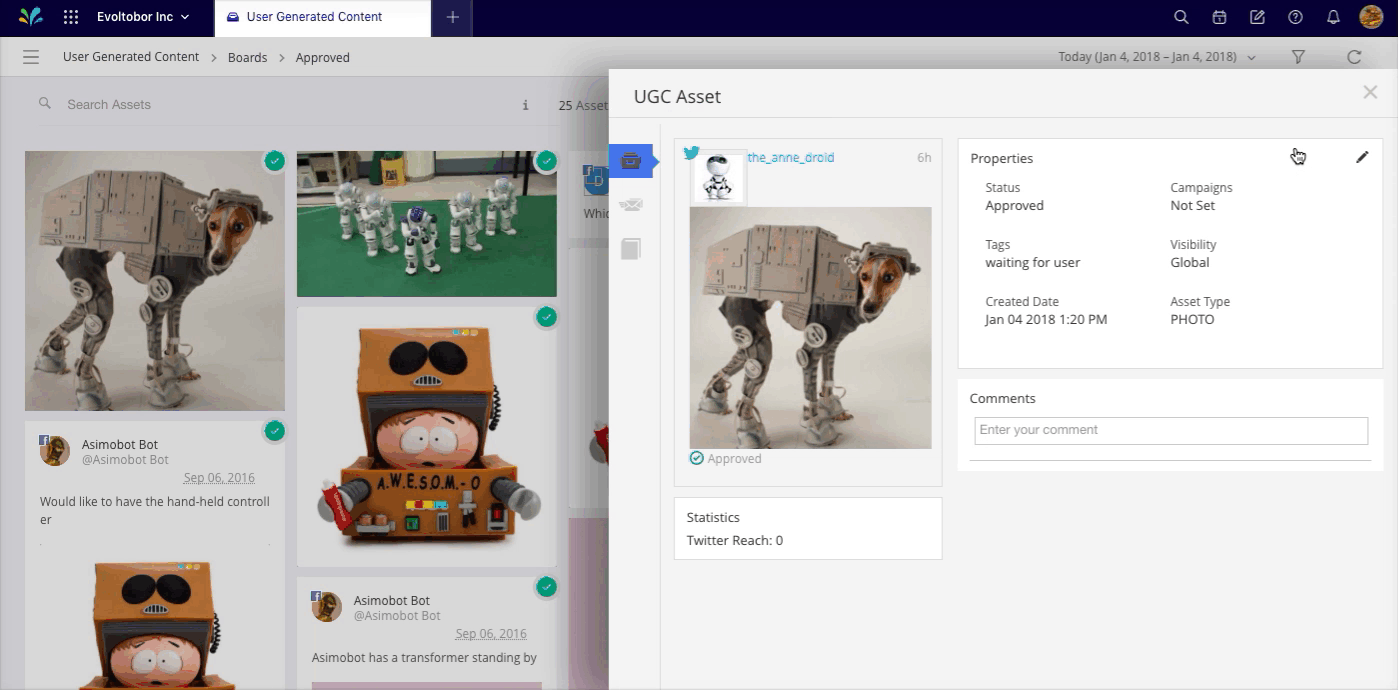Image resolution: width=1398 pixels, height=690 pixels.
Task: Toggle the checkmark on the transformer post card
Action: pos(546,587)
